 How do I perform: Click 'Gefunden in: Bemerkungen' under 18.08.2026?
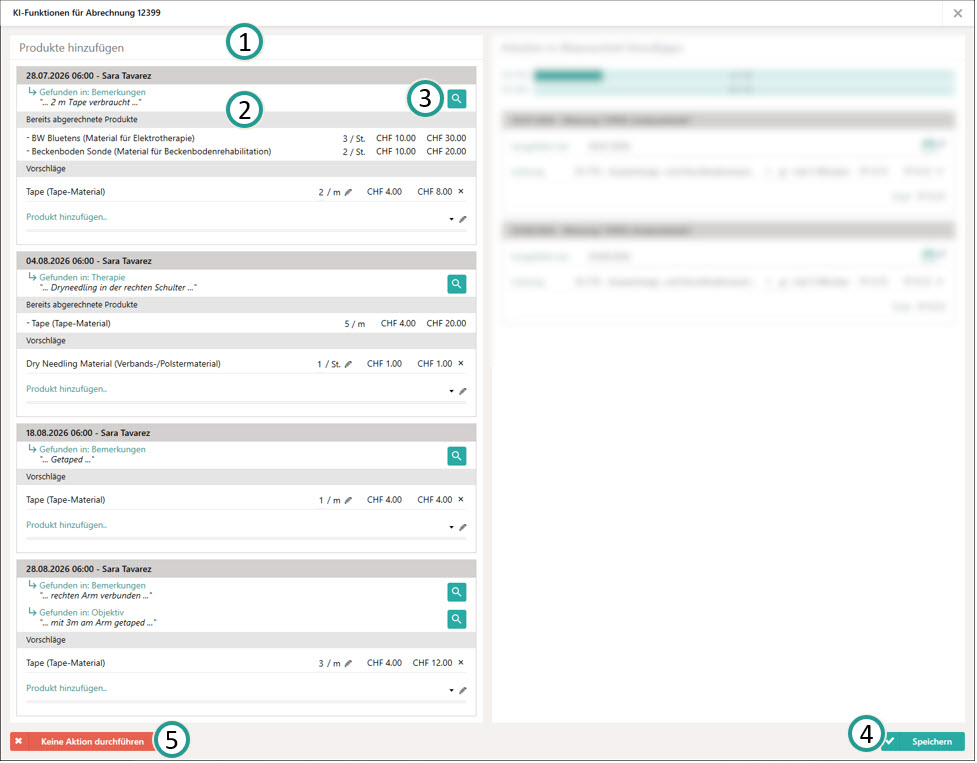pyautogui.click(x=92, y=450)
